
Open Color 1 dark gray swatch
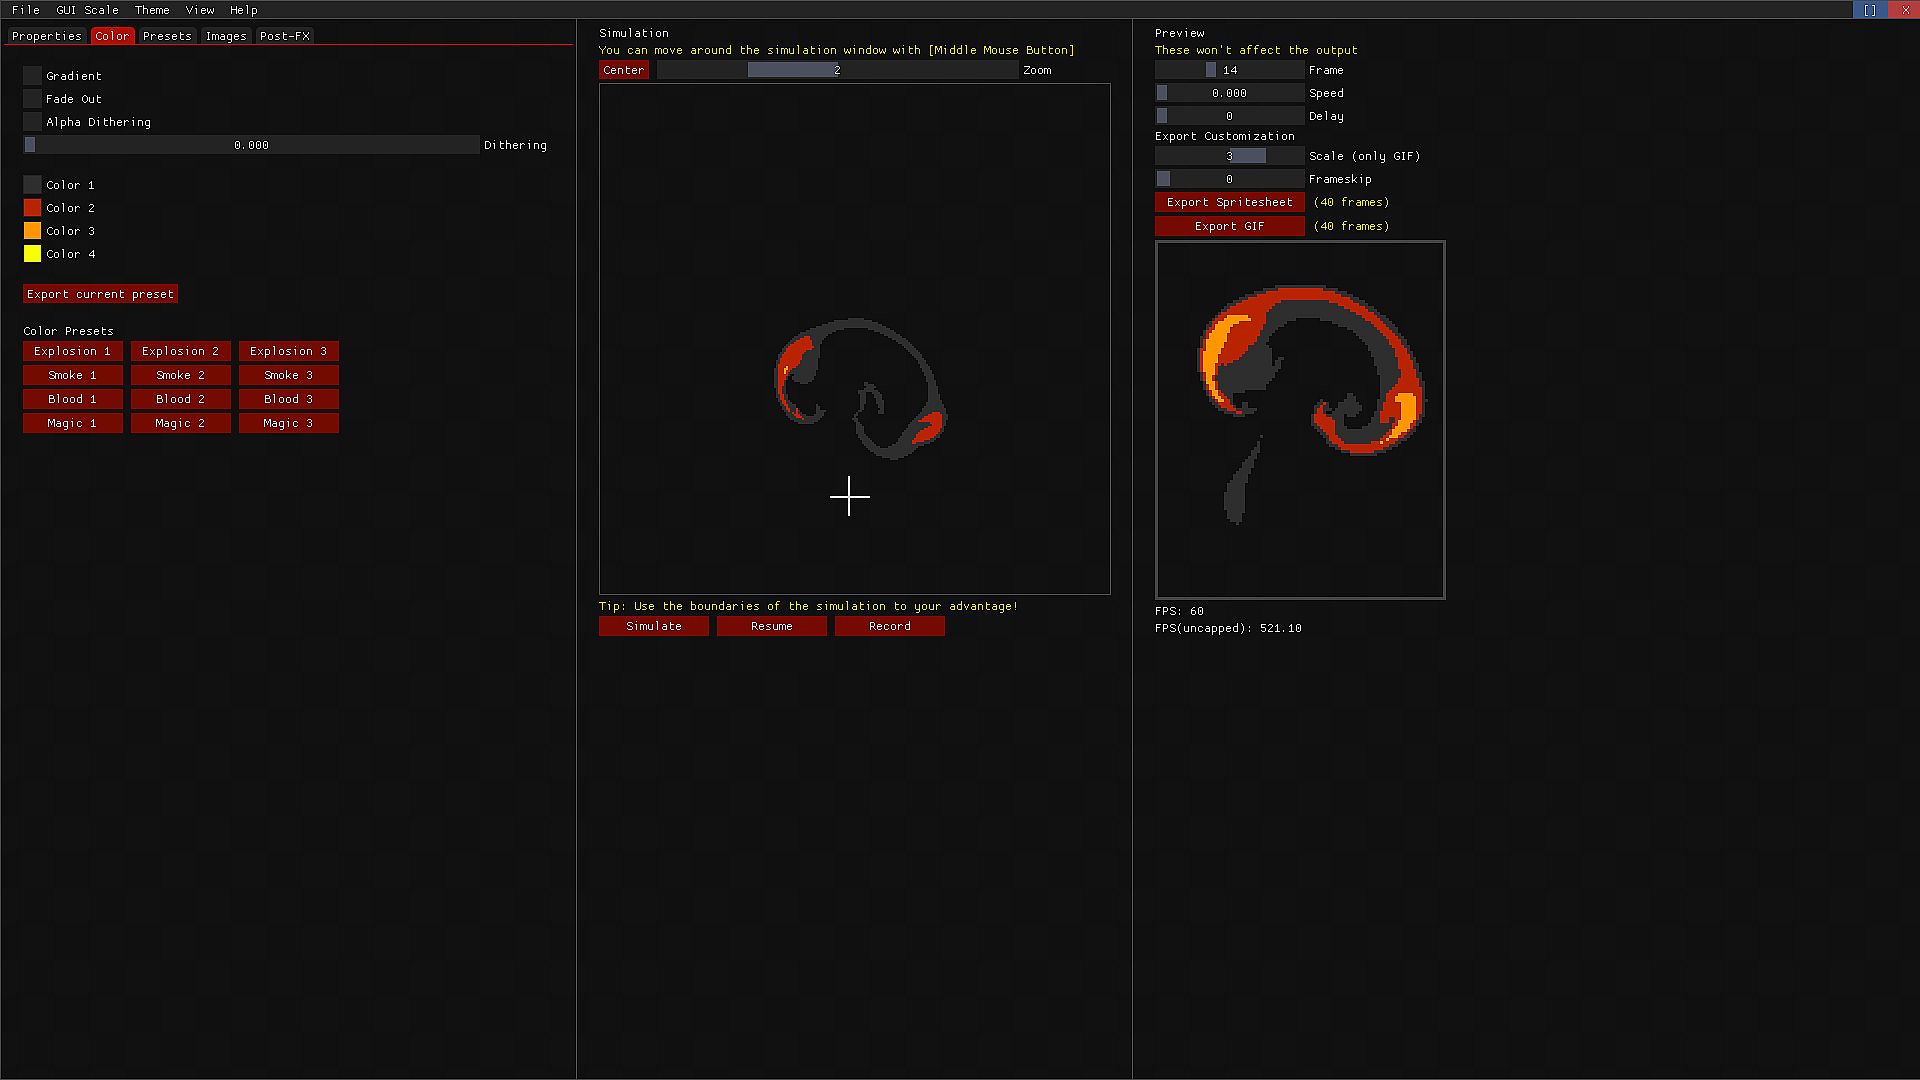coord(33,185)
